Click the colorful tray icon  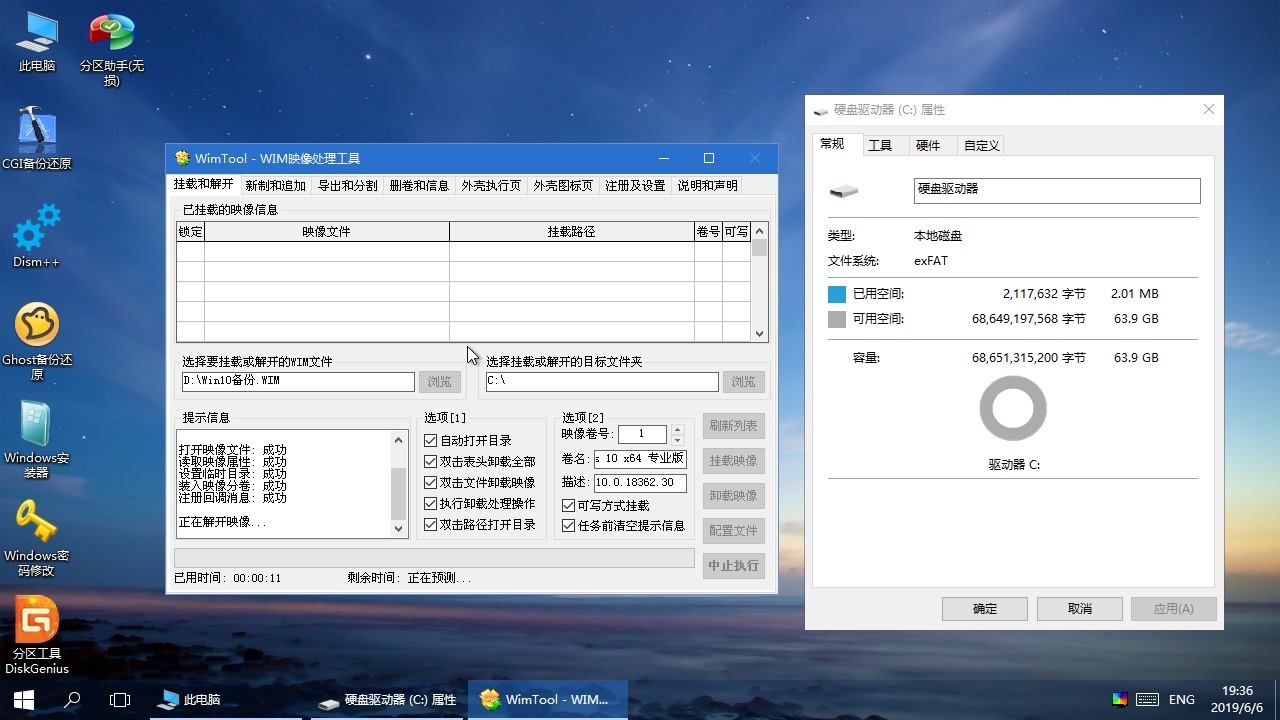click(x=1120, y=700)
